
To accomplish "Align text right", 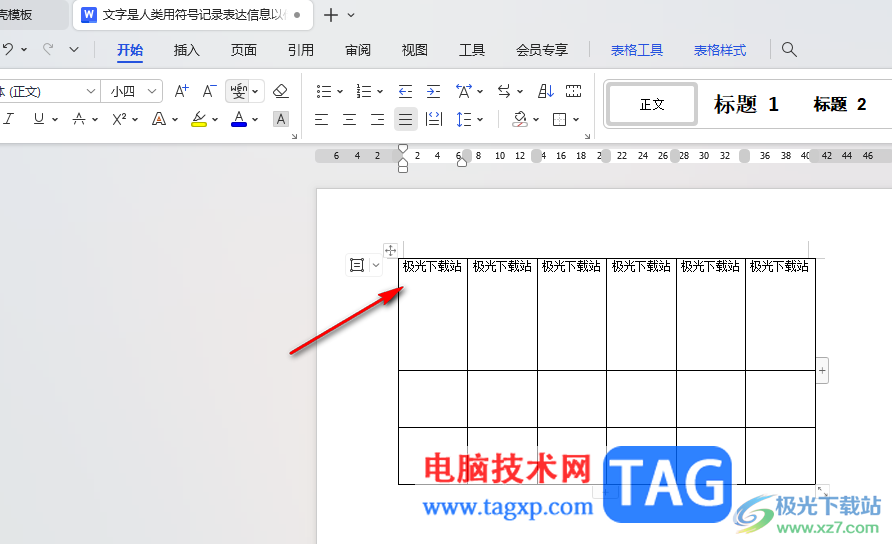I will pyautogui.click(x=377, y=119).
